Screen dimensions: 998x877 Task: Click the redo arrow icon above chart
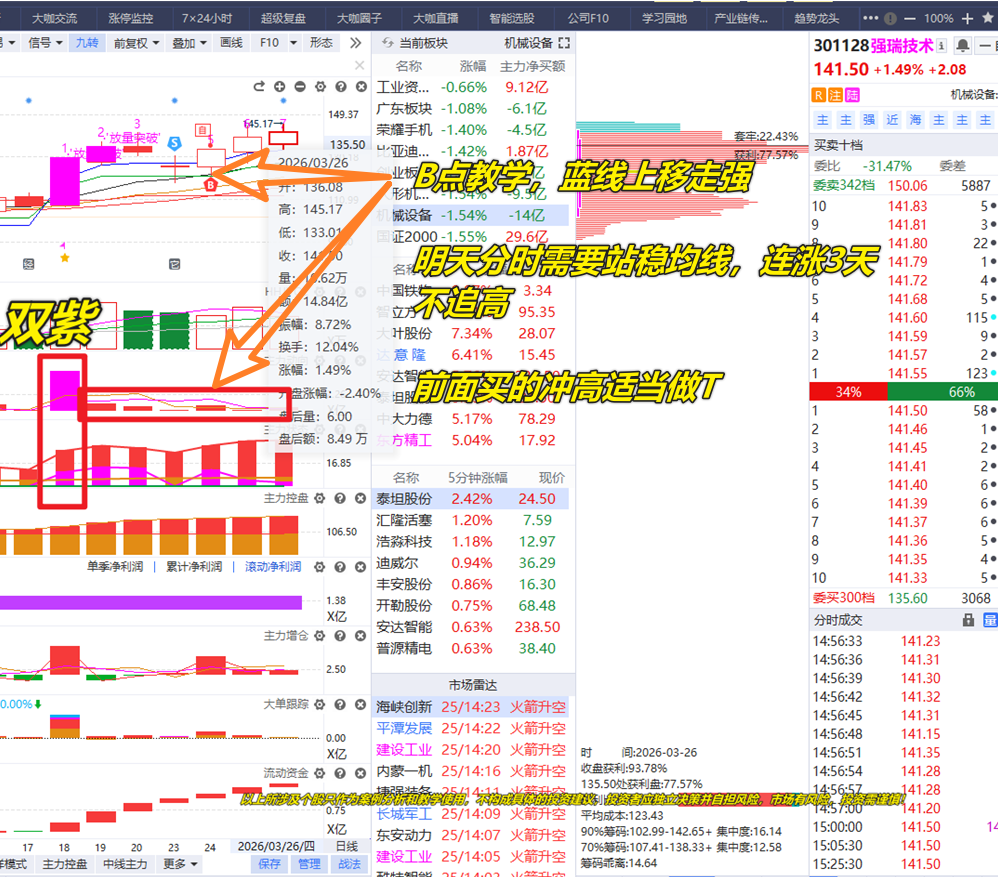pyautogui.click(x=260, y=88)
